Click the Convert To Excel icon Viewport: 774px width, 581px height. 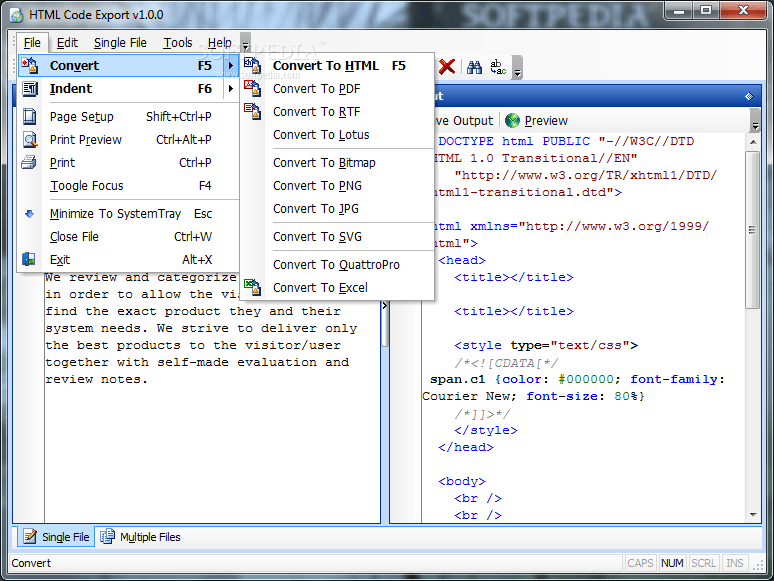(x=252, y=287)
